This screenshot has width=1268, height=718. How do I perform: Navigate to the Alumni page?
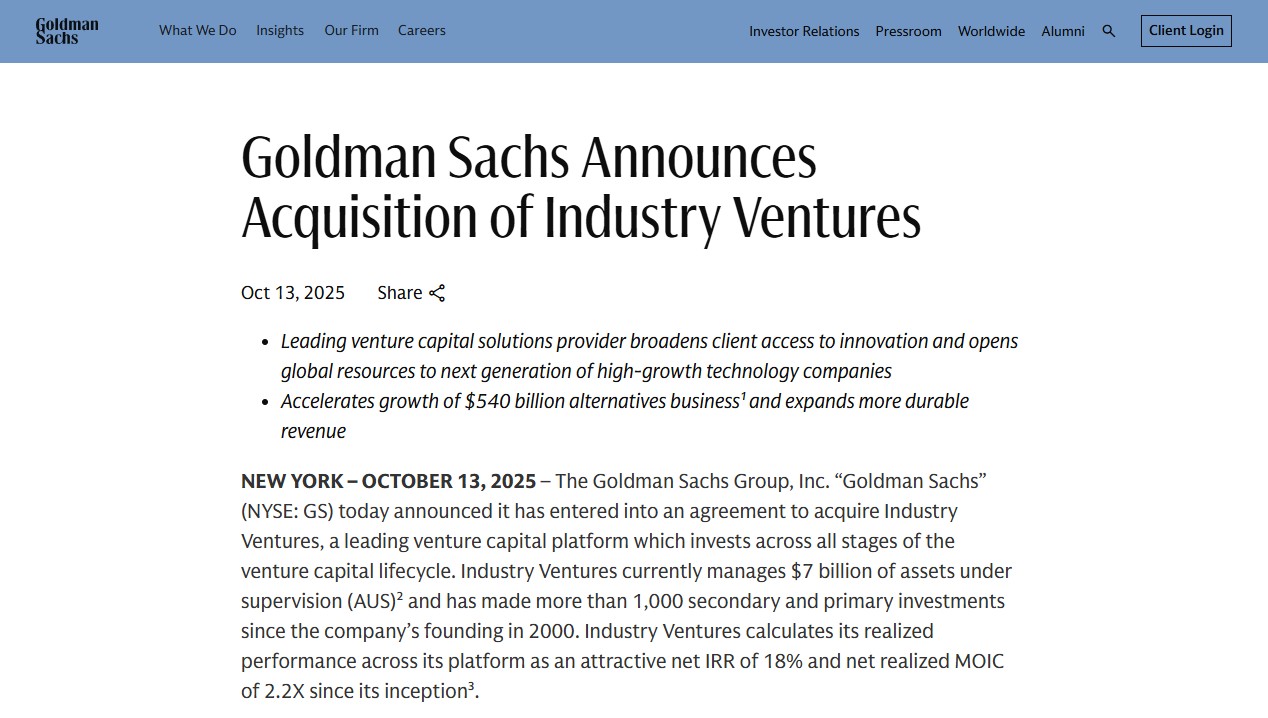coord(1063,31)
